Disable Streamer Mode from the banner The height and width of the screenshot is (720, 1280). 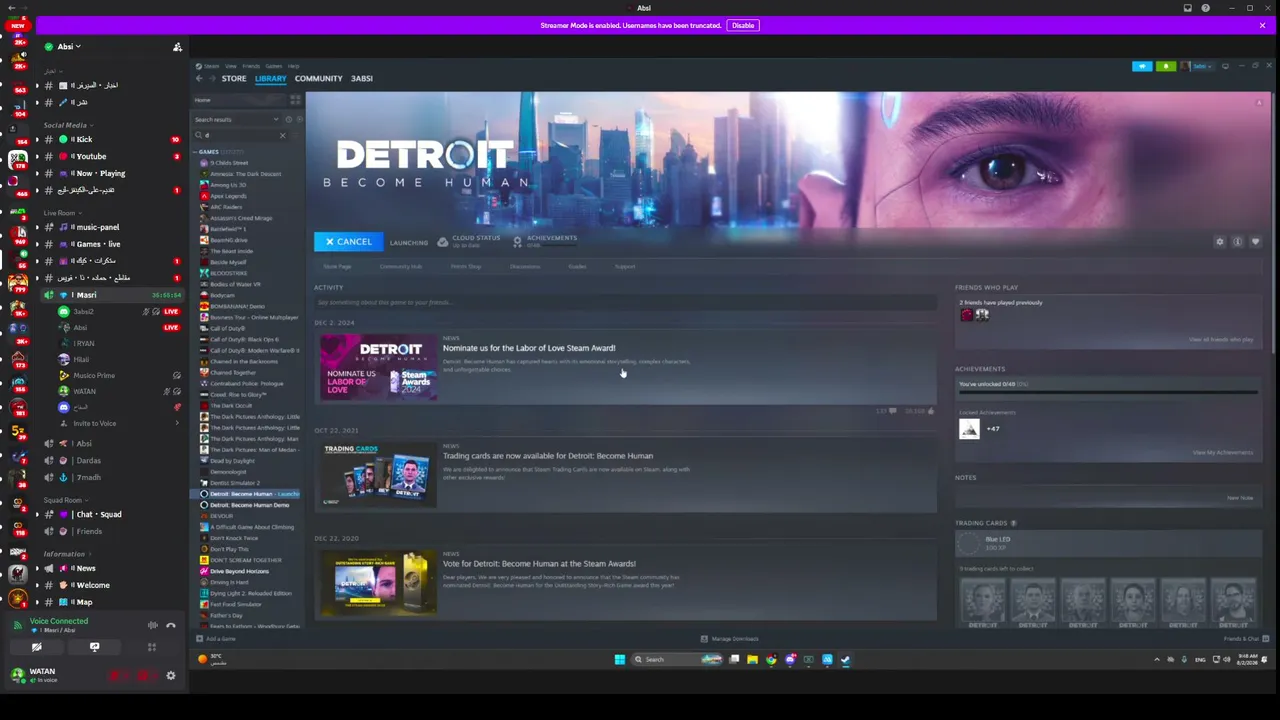pos(743,25)
